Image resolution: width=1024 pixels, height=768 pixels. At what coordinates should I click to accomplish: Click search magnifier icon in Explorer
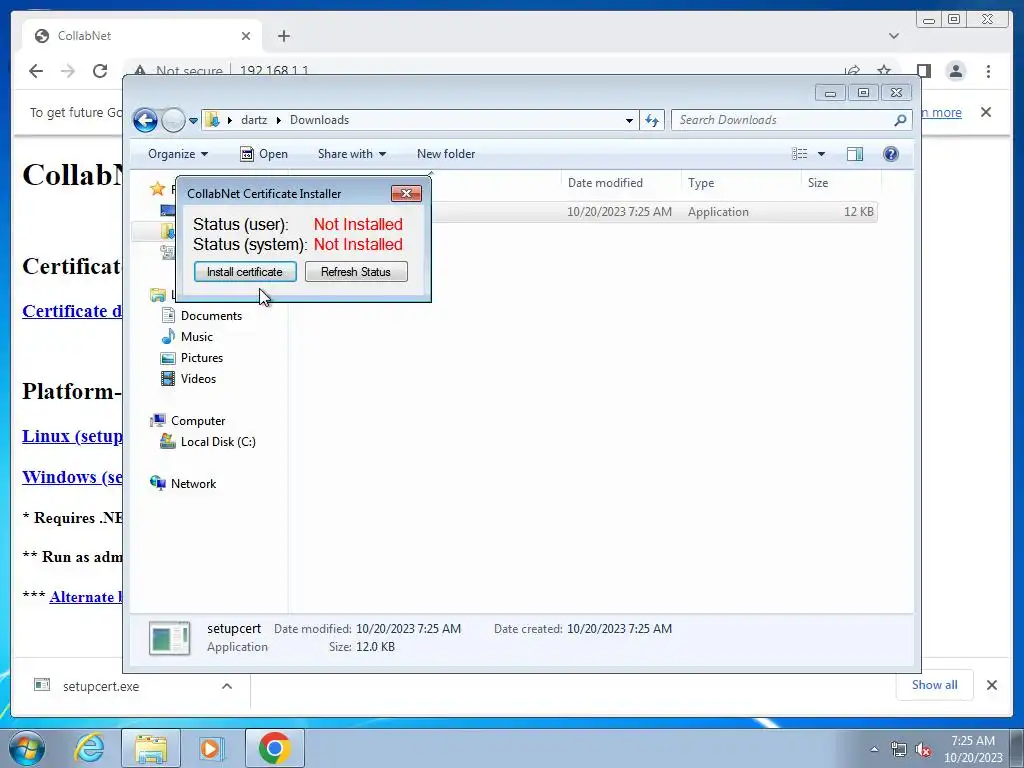(901, 120)
